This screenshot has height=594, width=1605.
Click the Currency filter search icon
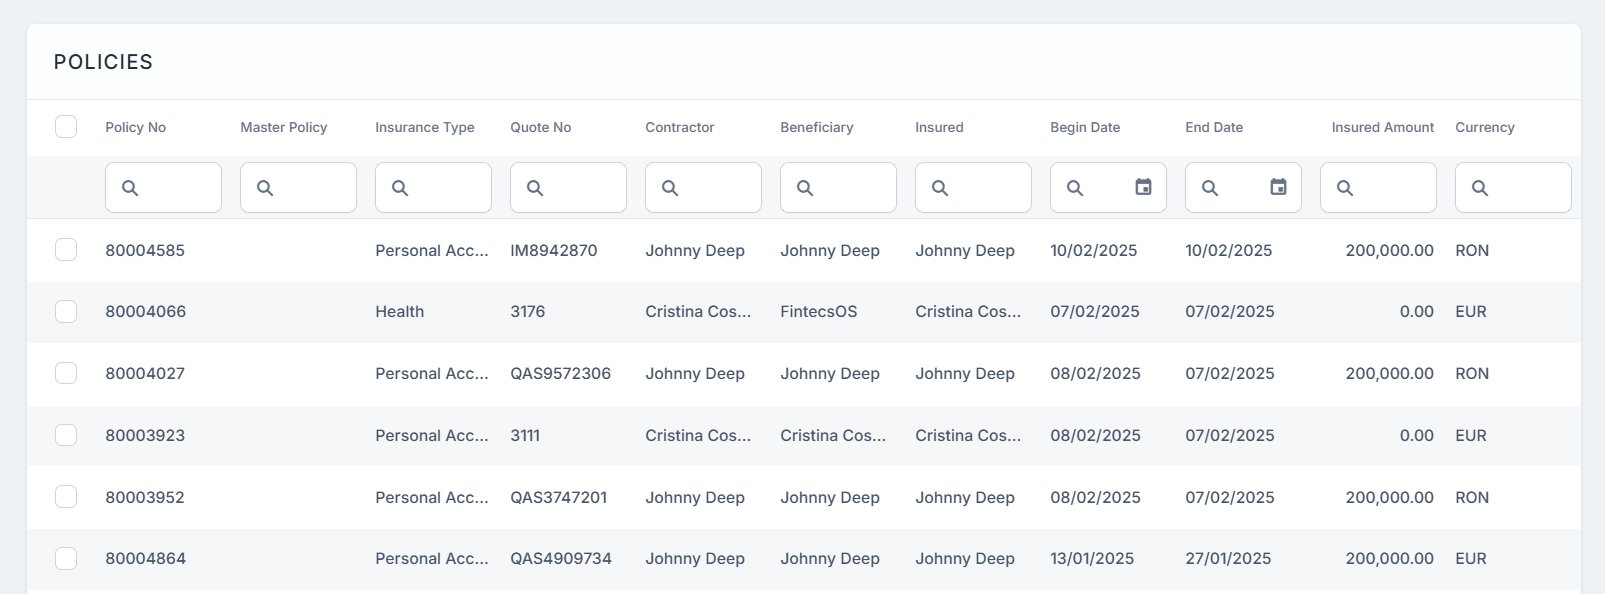point(1480,188)
